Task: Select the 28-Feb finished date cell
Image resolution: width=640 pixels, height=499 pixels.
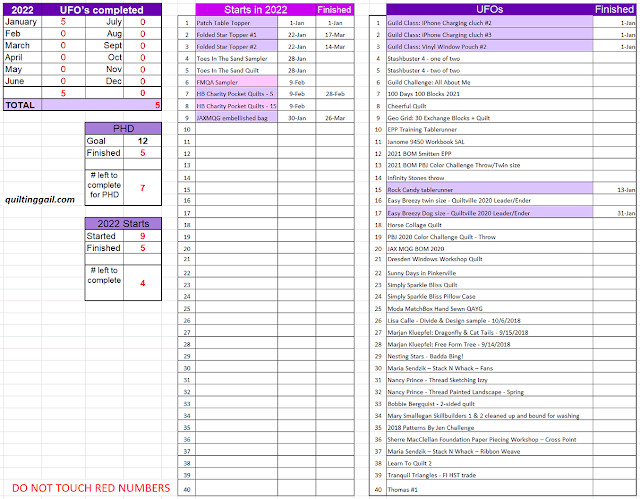Action: click(335, 94)
